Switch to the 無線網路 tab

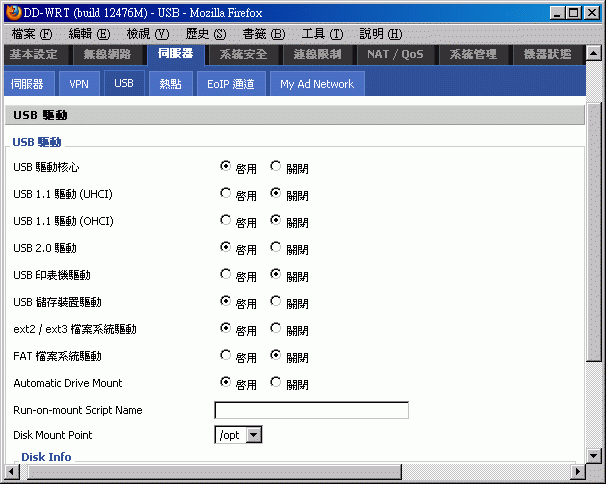click(x=106, y=54)
